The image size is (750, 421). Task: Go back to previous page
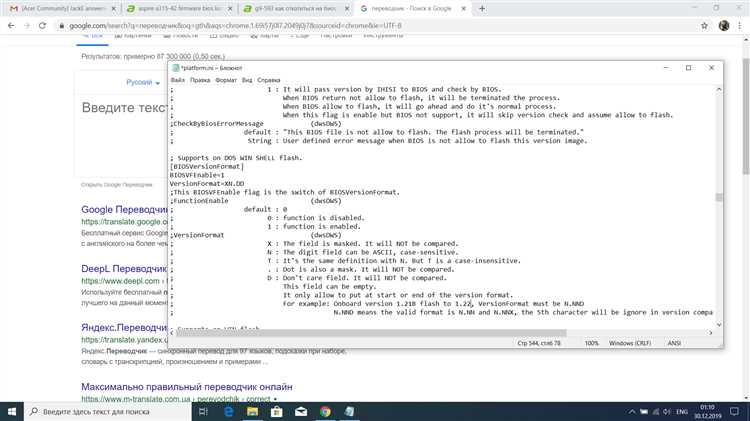[x=11, y=25]
